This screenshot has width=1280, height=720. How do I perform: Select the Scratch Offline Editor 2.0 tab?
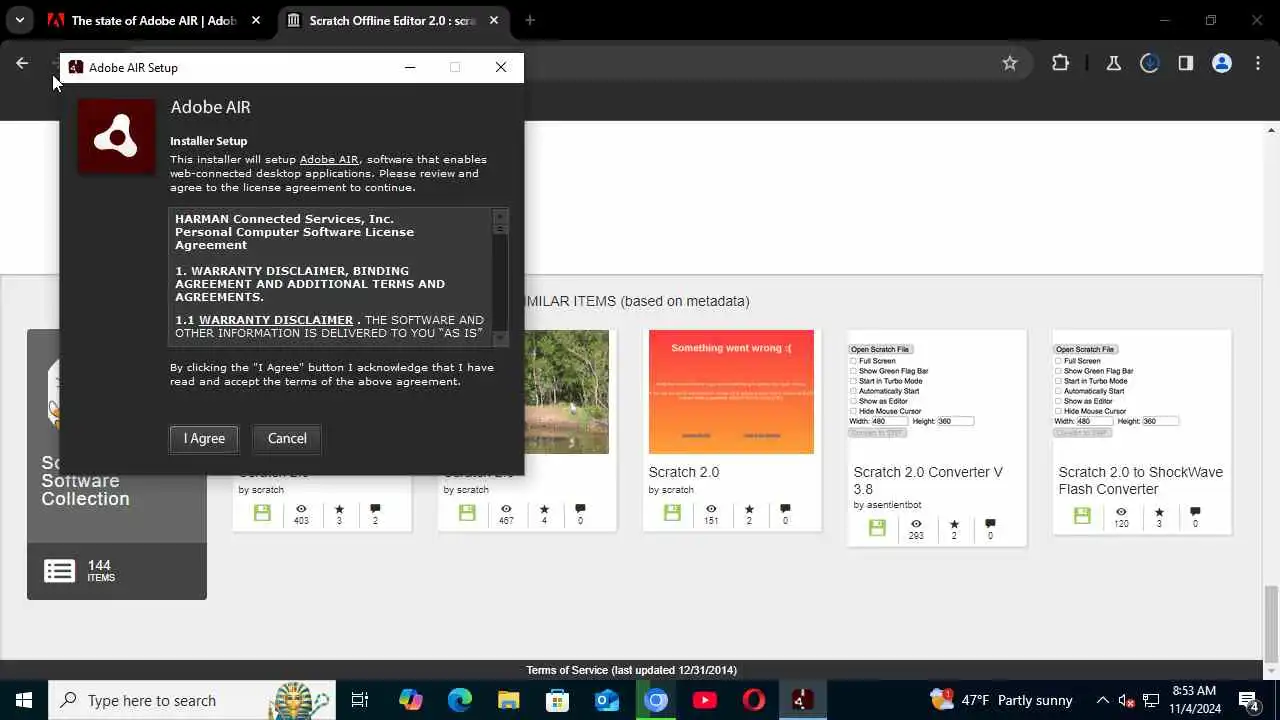pos(391,20)
